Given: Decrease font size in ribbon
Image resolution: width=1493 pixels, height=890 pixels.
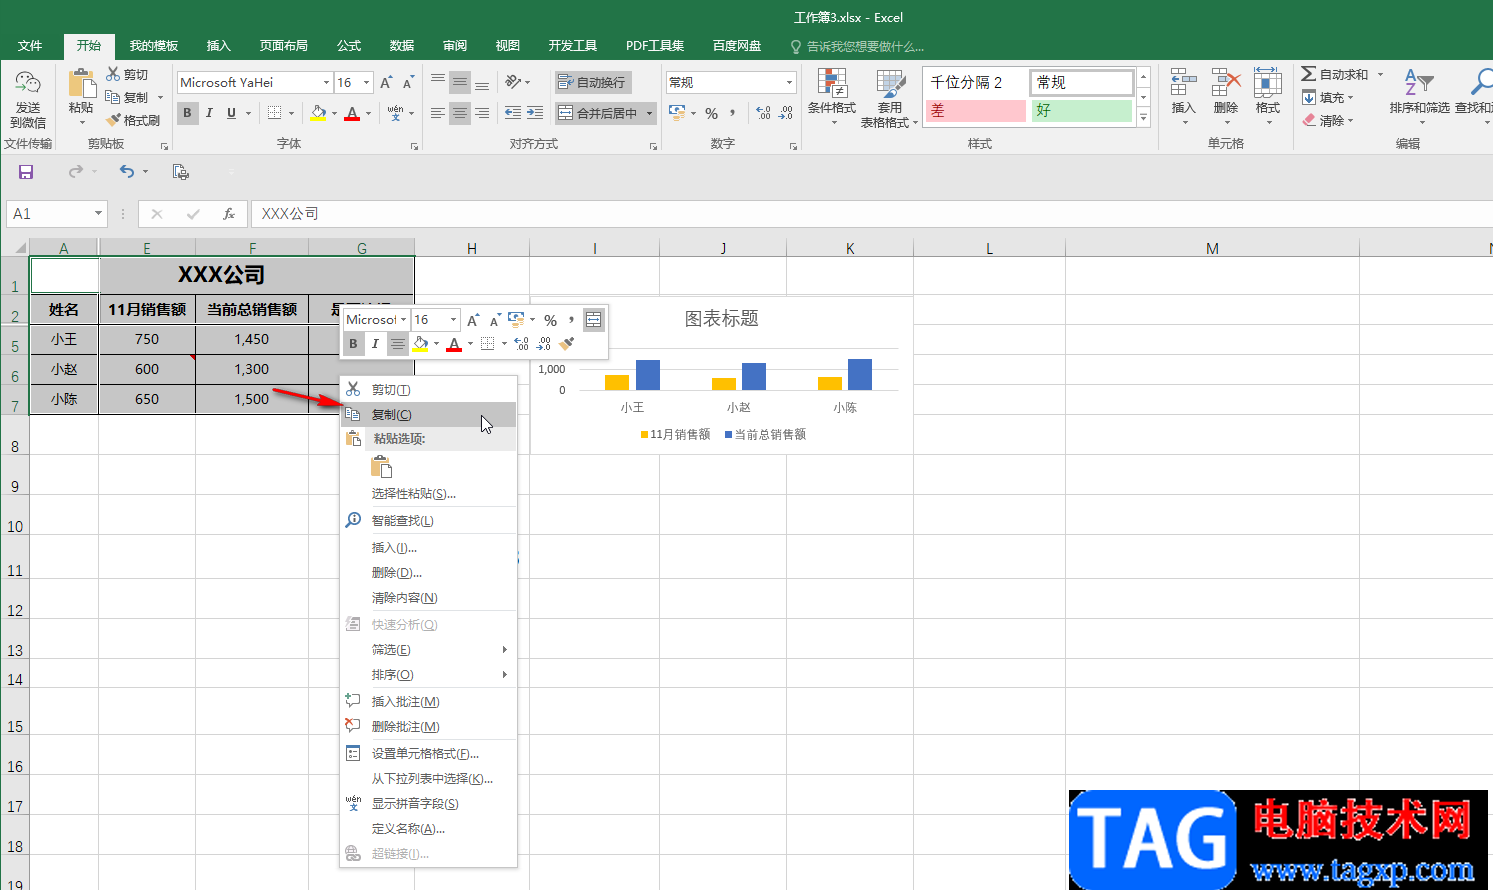Looking at the screenshot, I should [408, 82].
